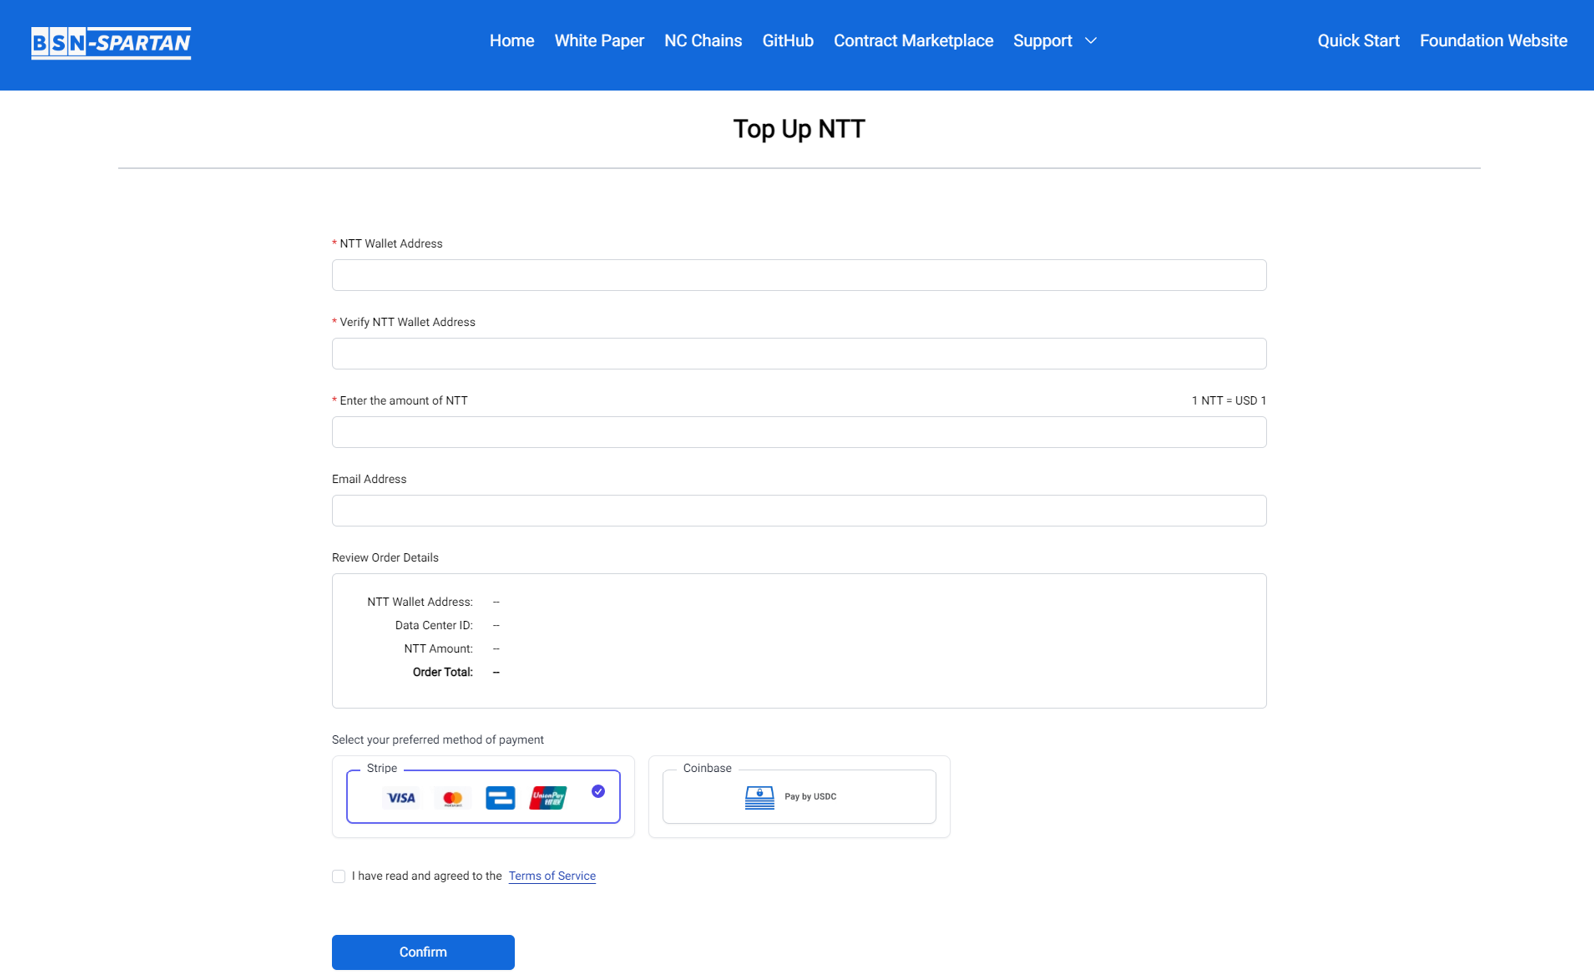Select Coinbase Pay by USDC payment method
This screenshot has width=1594, height=977.
[x=799, y=797]
